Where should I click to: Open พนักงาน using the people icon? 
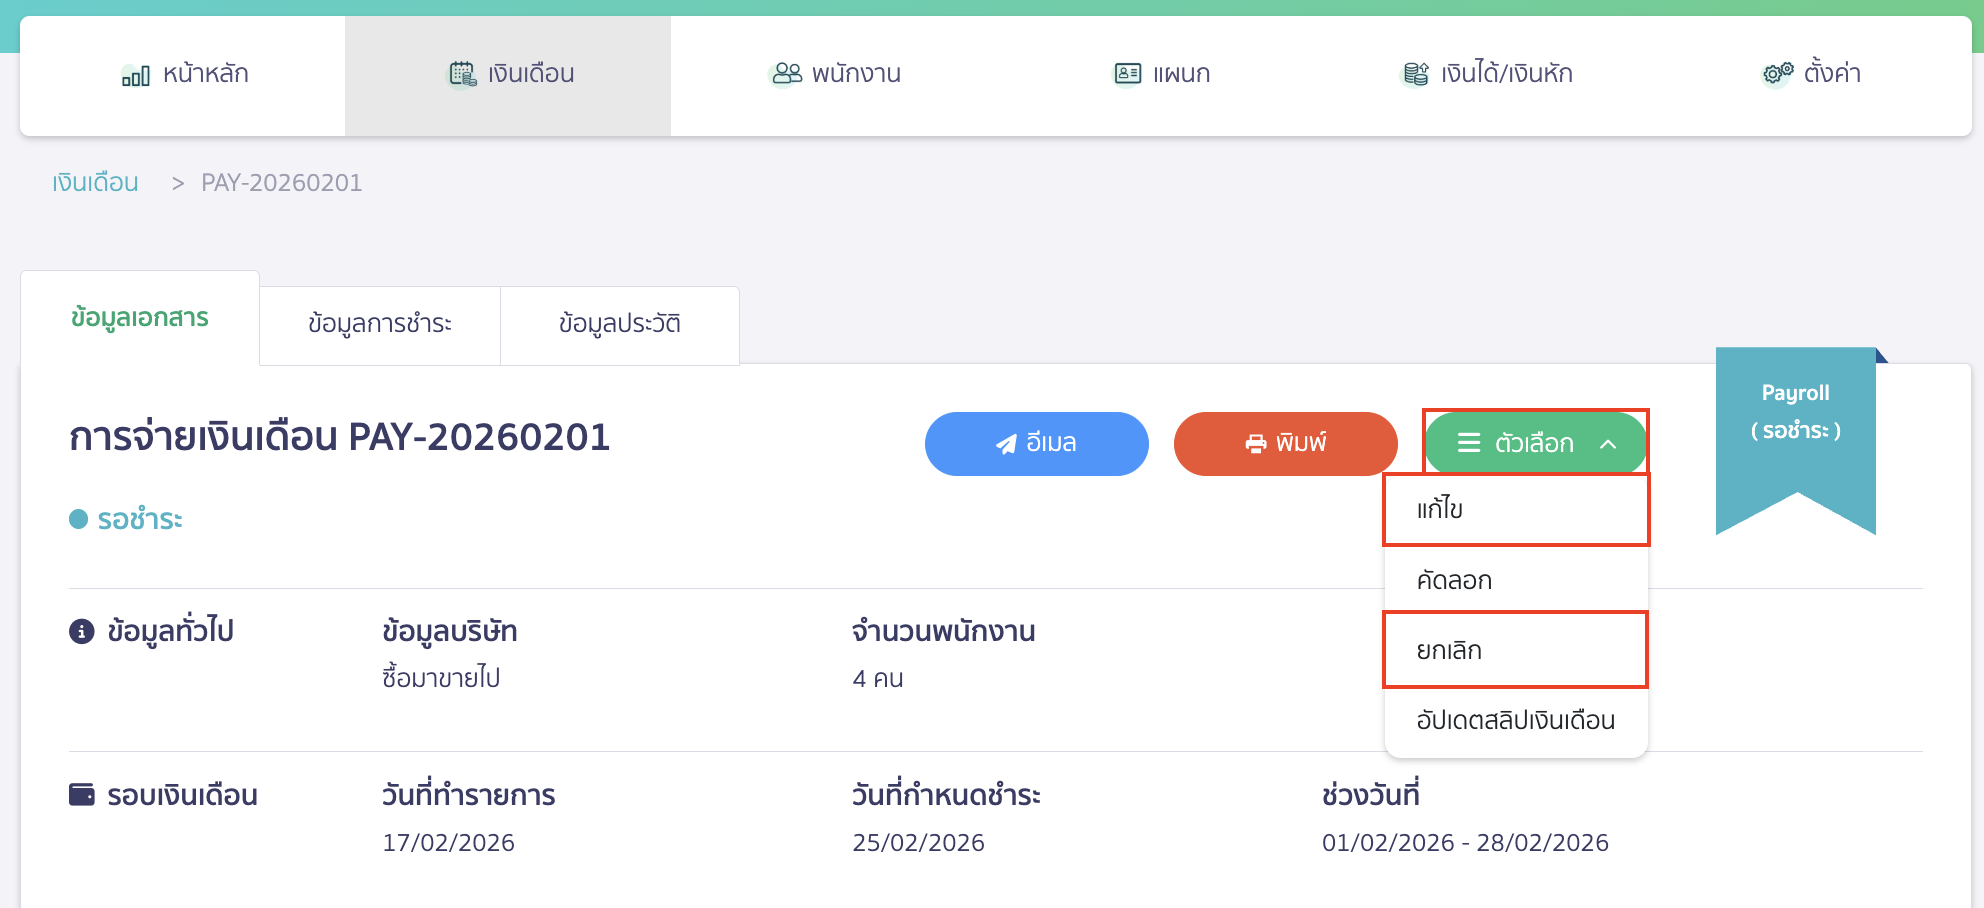coord(786,72)
